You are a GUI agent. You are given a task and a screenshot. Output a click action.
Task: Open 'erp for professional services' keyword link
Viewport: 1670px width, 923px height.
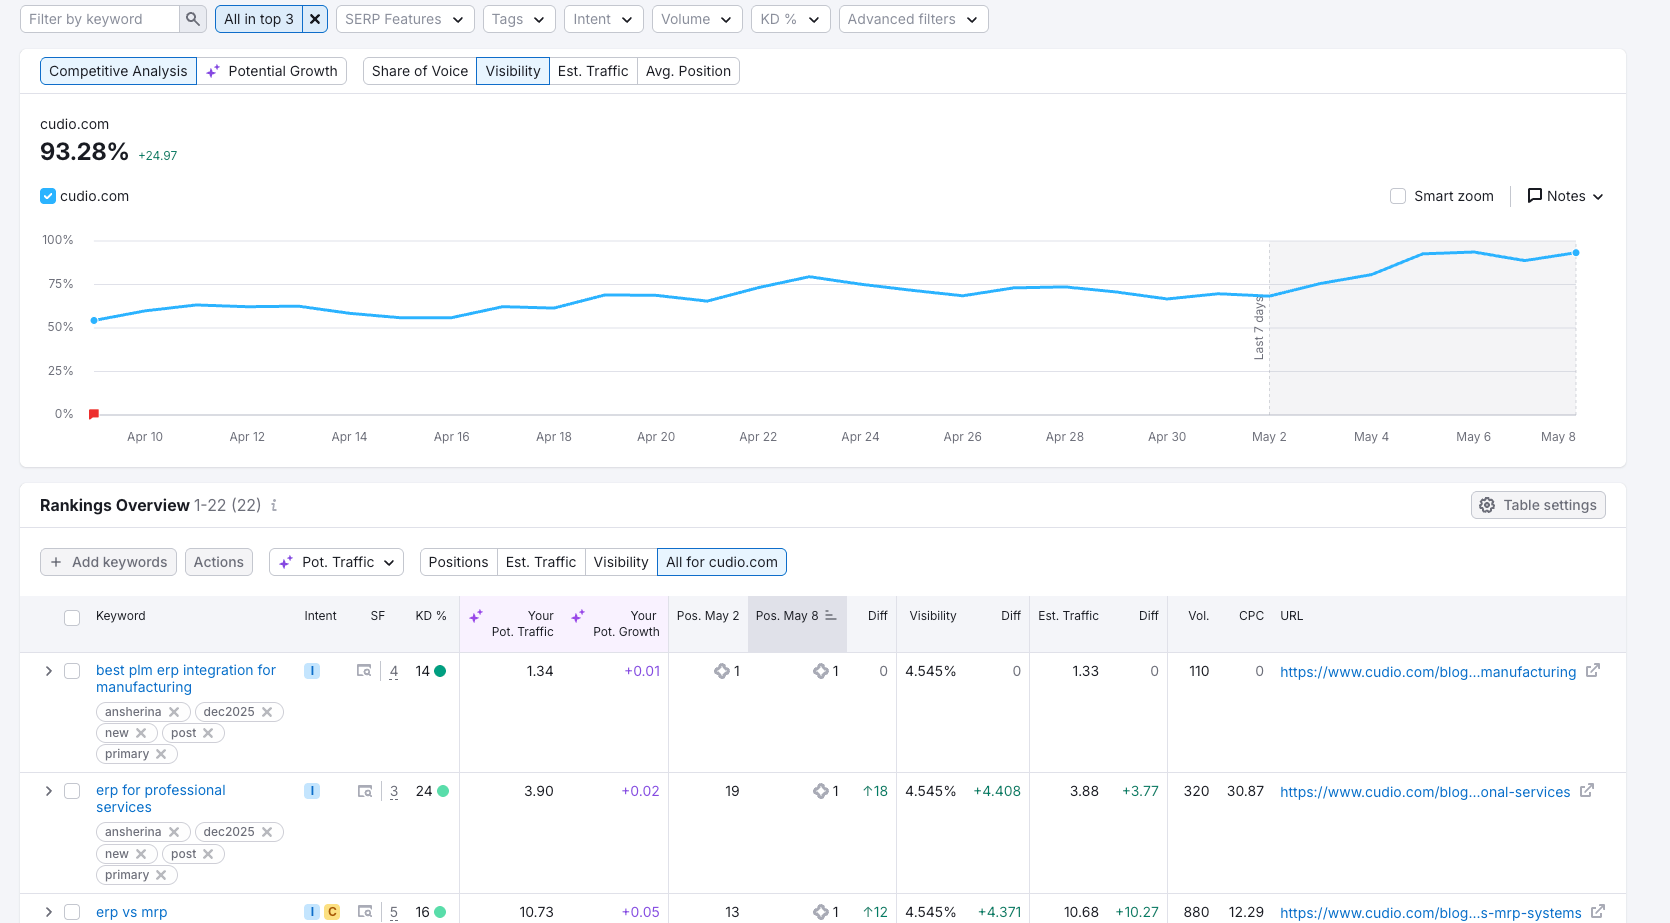click(x=161, y=799)
